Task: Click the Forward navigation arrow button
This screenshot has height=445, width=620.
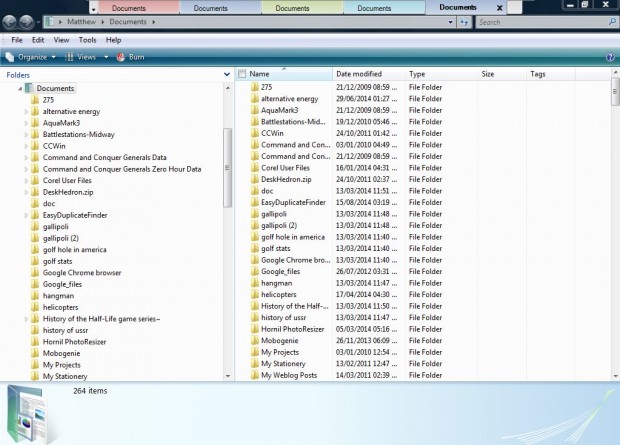Action: coord(26,22)
